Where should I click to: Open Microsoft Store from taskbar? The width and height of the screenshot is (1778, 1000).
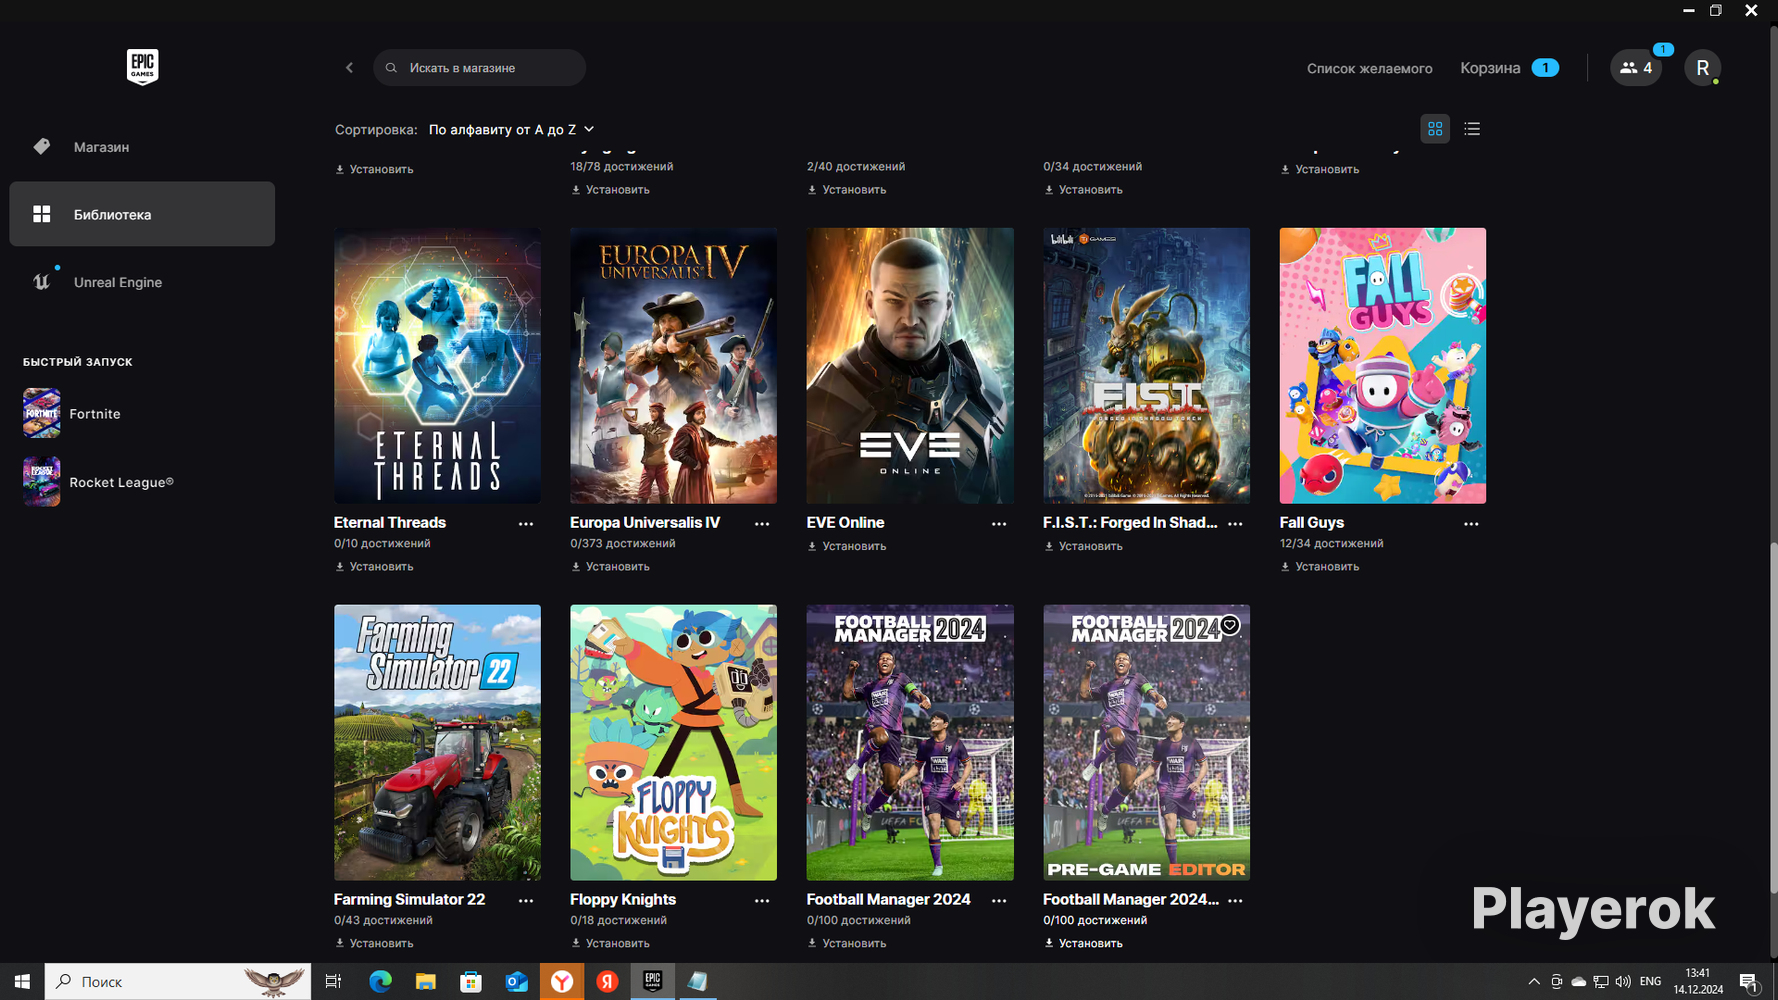(471, 982)
